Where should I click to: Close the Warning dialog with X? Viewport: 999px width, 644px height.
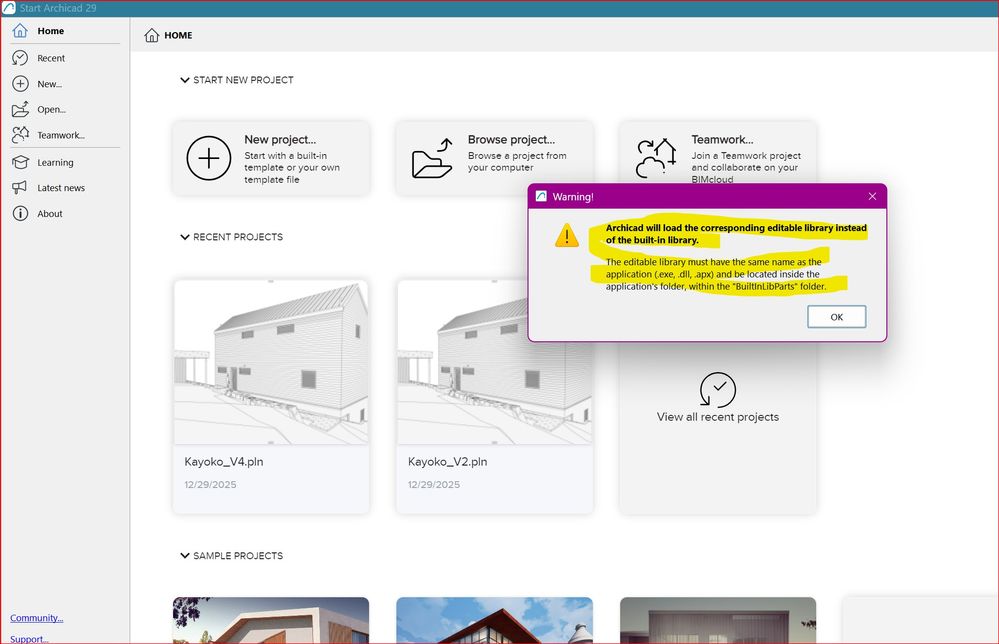pyautogui.click(x=872, y=196)
